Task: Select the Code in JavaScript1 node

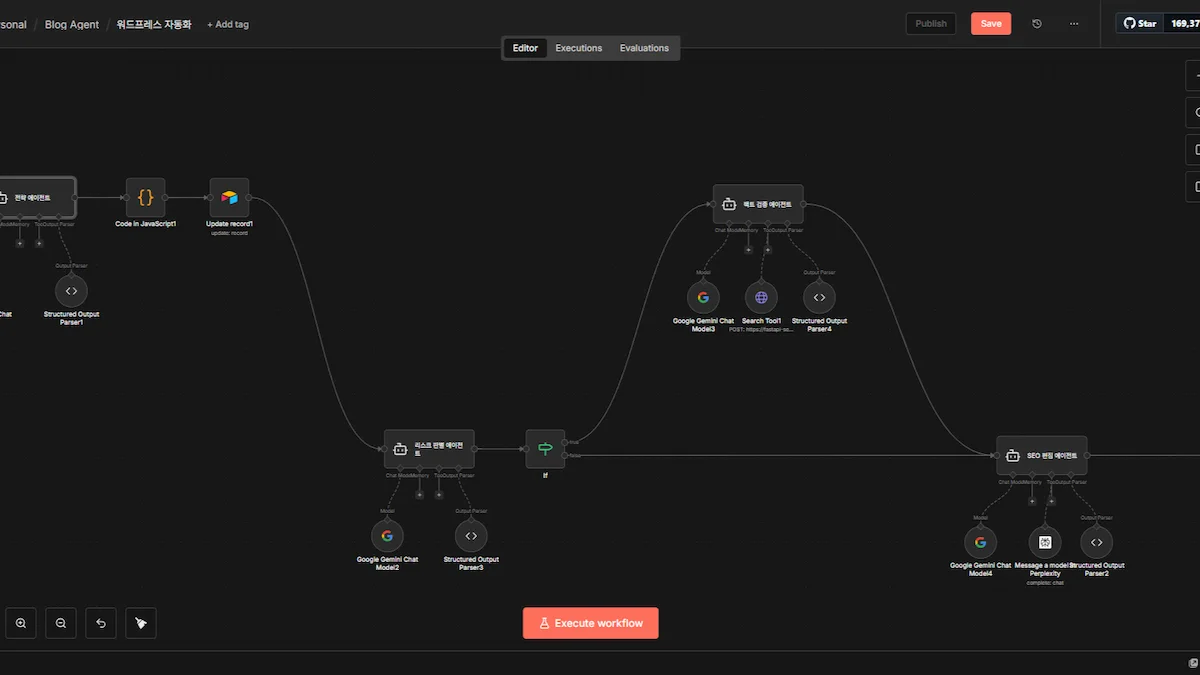Action: click(146, 198)
